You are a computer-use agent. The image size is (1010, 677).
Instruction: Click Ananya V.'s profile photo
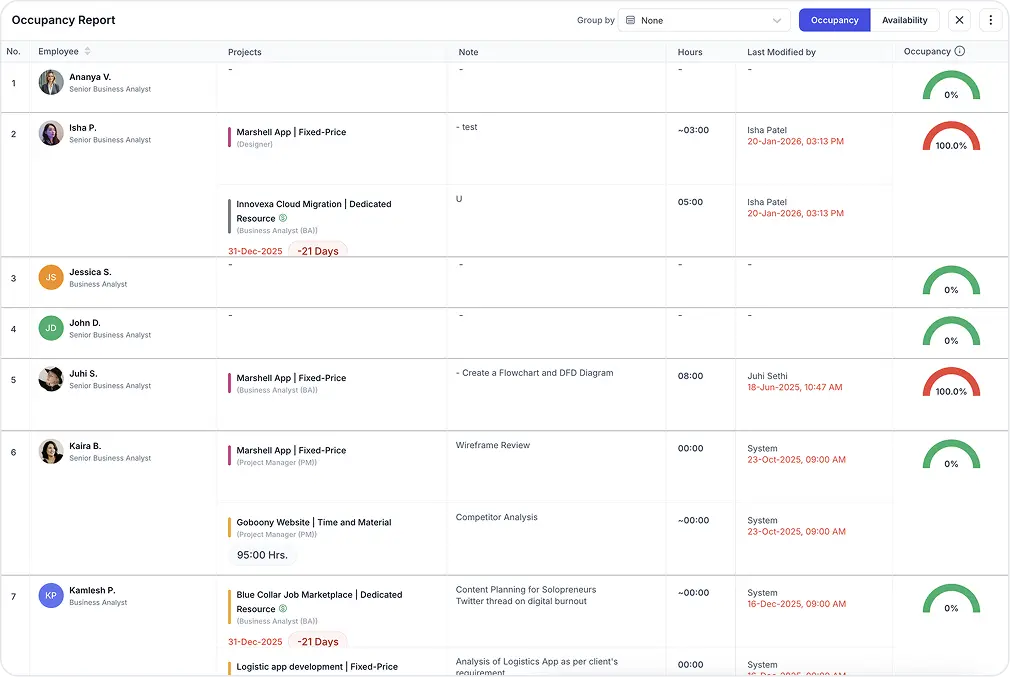click(x=51, y=82)
